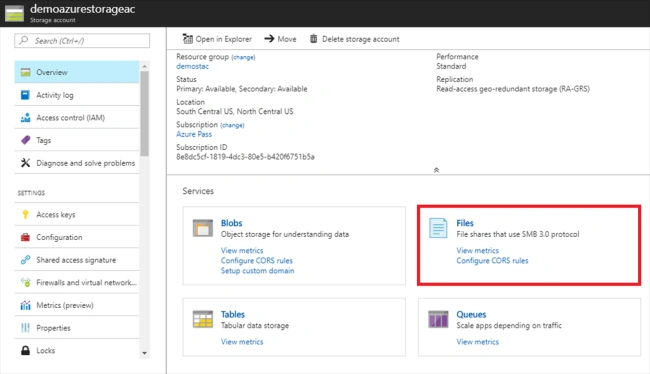Viewport: 650px width, 374px height.
Task: Click the sidebar scroll up arrow
Action: (144, 66)
